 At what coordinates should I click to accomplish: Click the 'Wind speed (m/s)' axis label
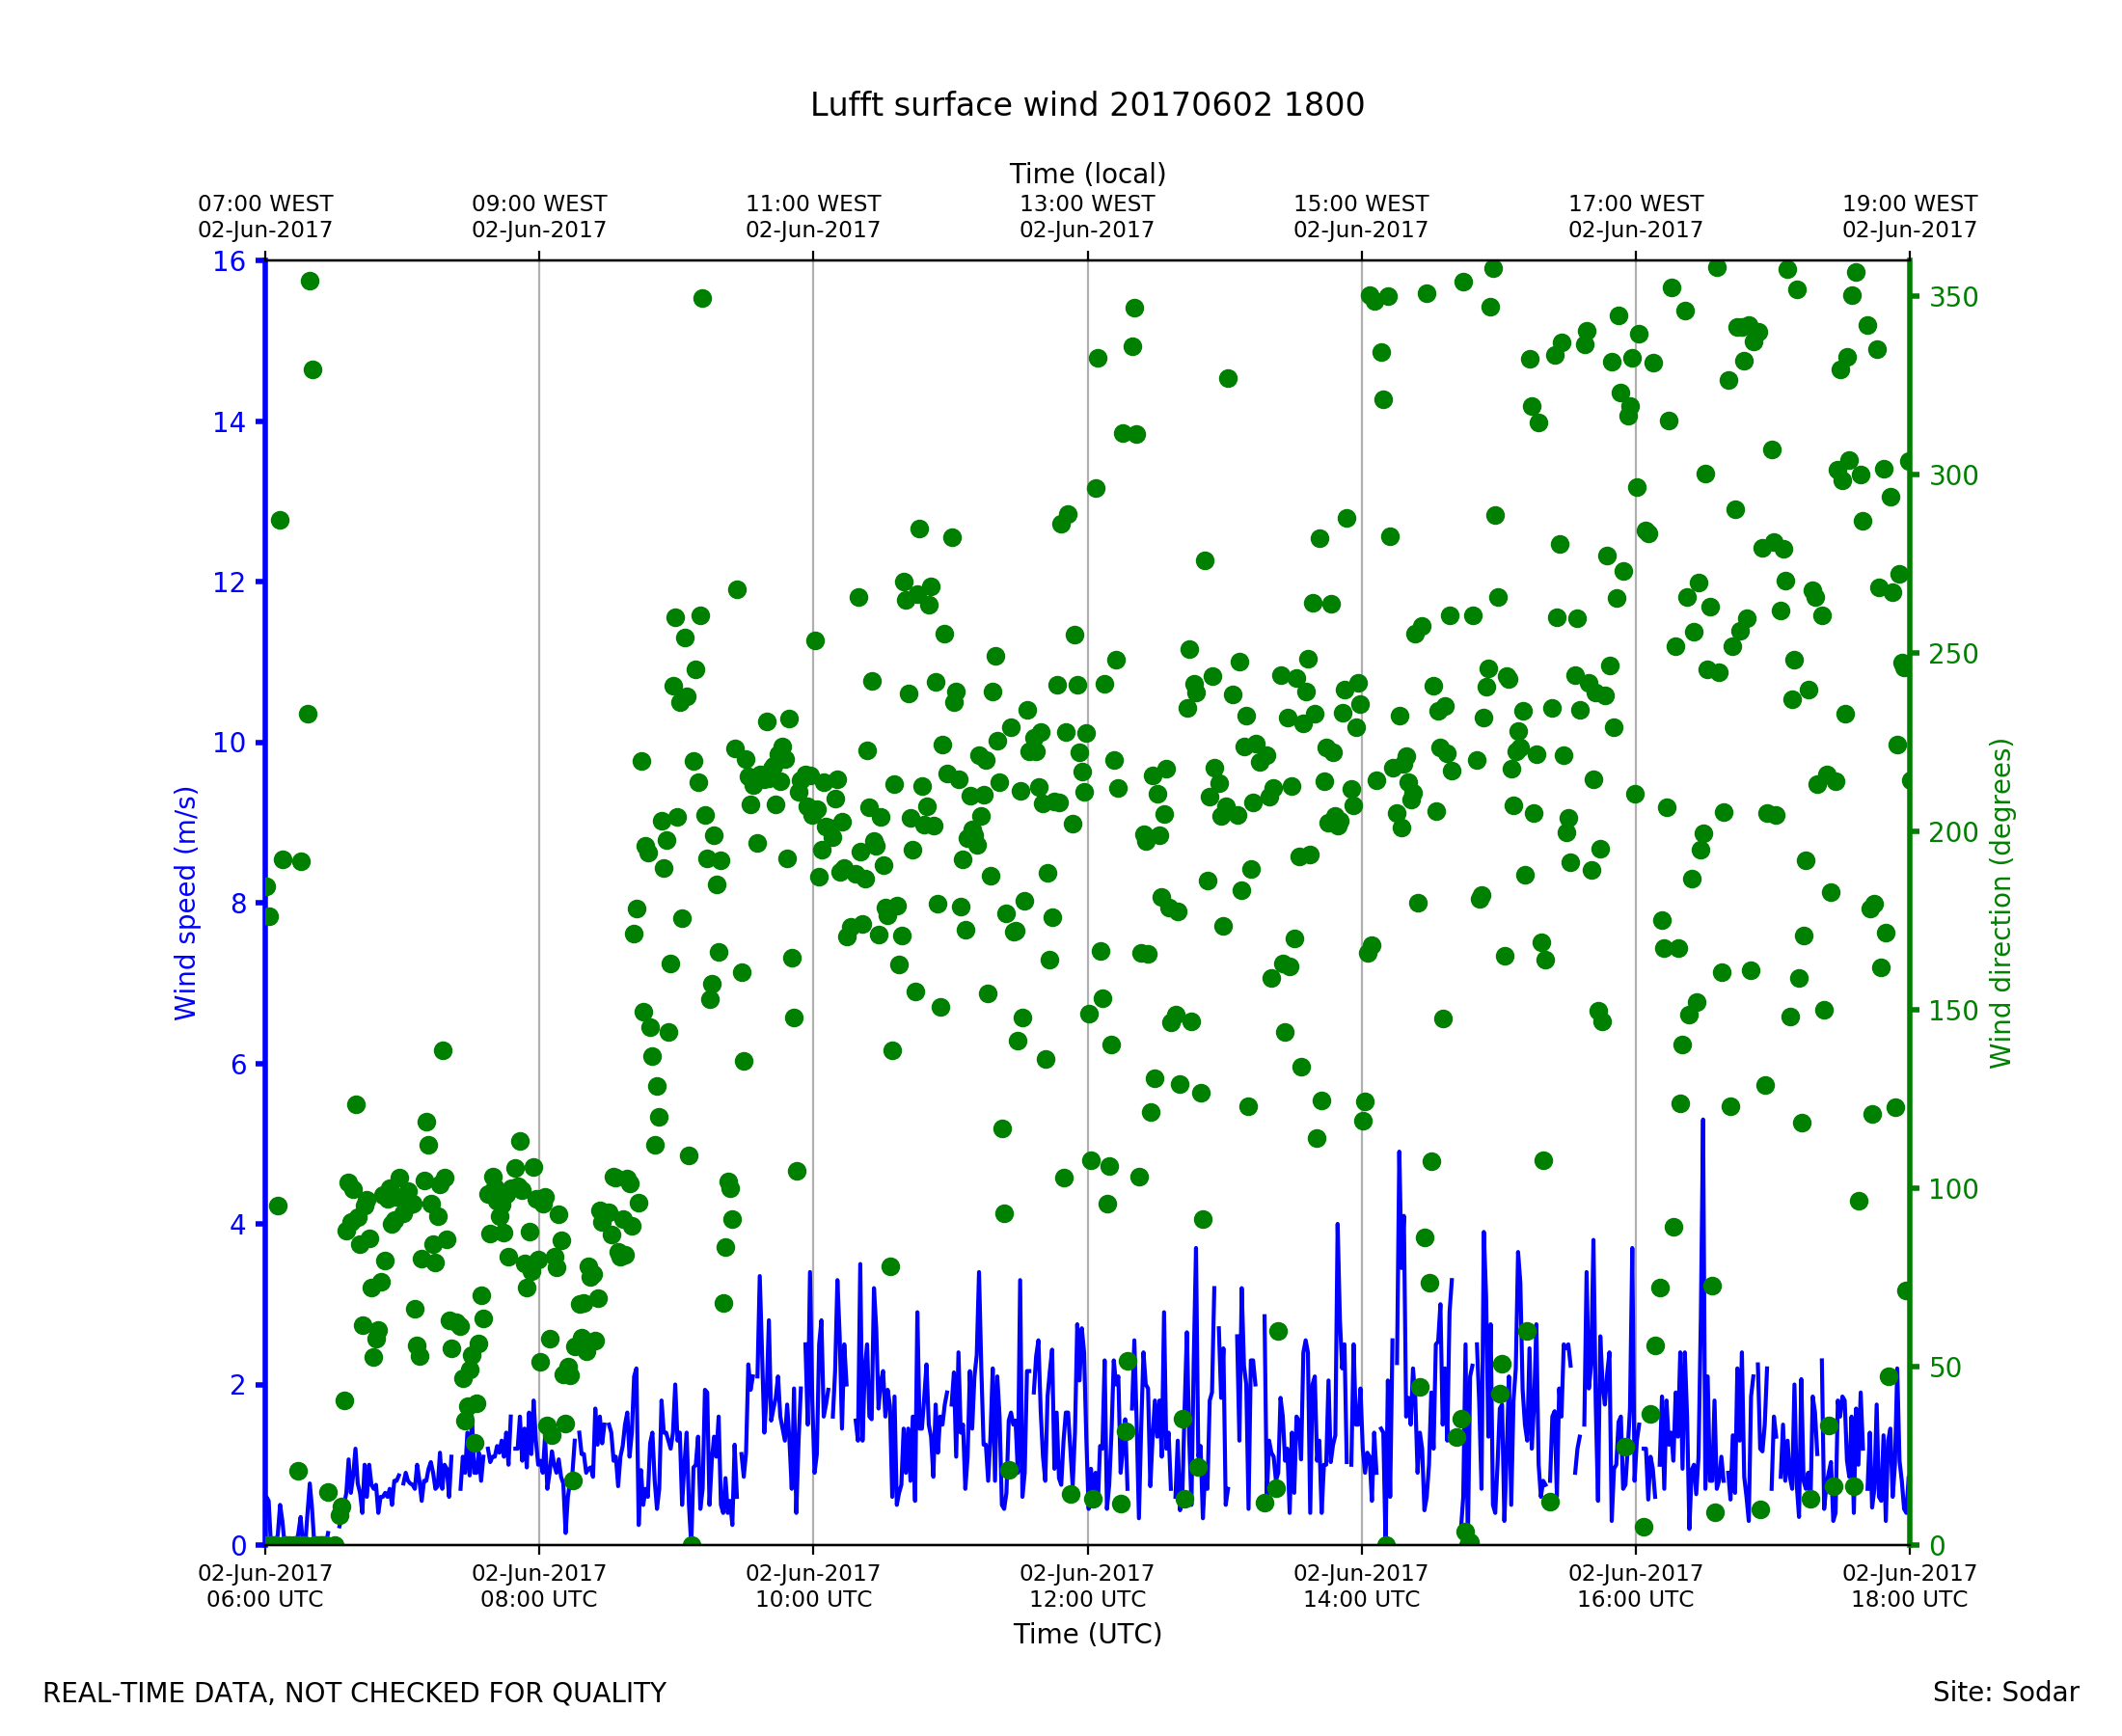186,903
